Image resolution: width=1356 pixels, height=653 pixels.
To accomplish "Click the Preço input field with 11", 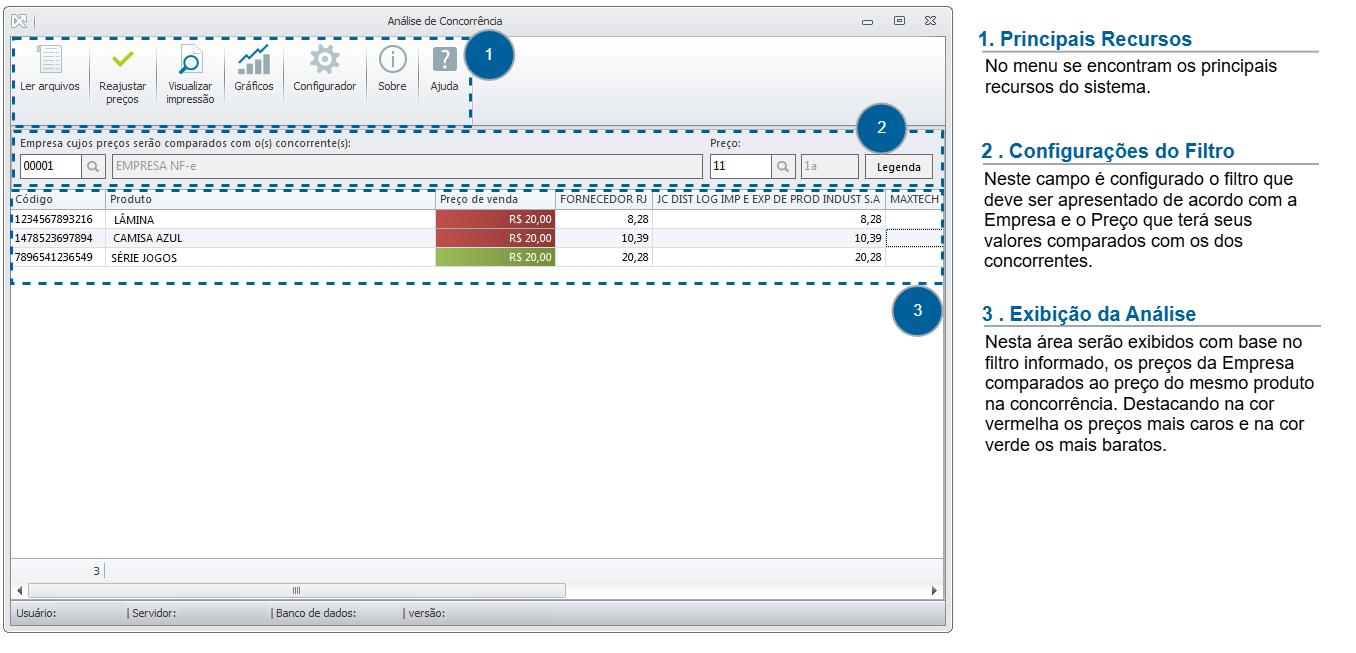I will coord(740,166).
